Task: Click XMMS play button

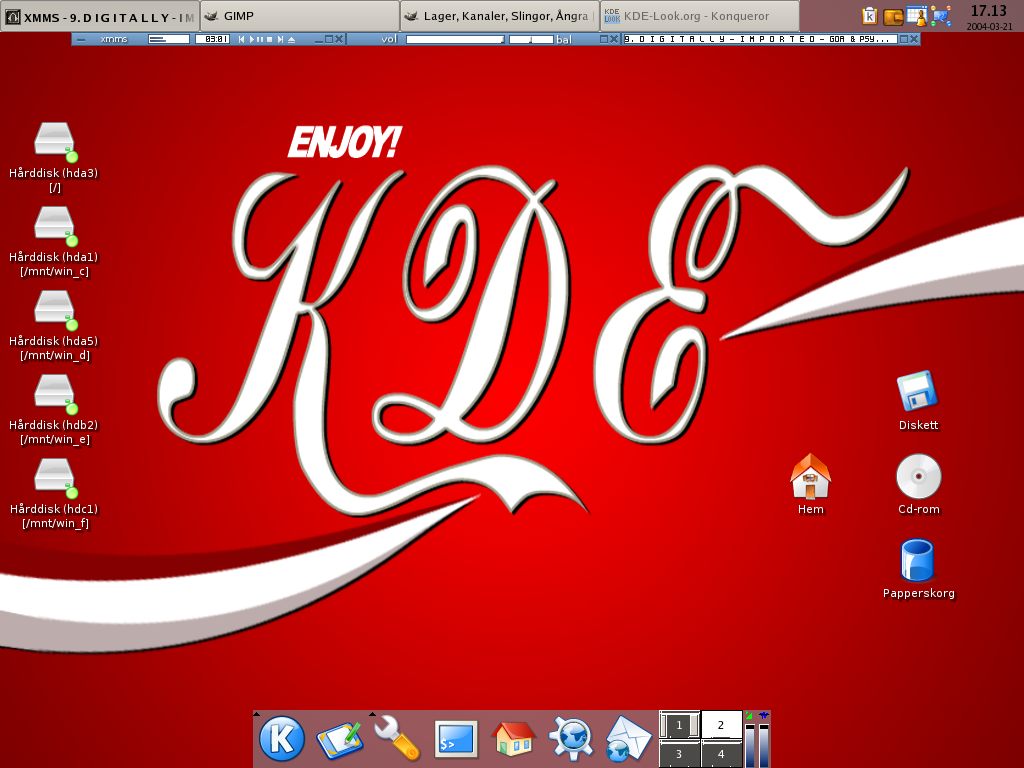Action: pos(251,39)
